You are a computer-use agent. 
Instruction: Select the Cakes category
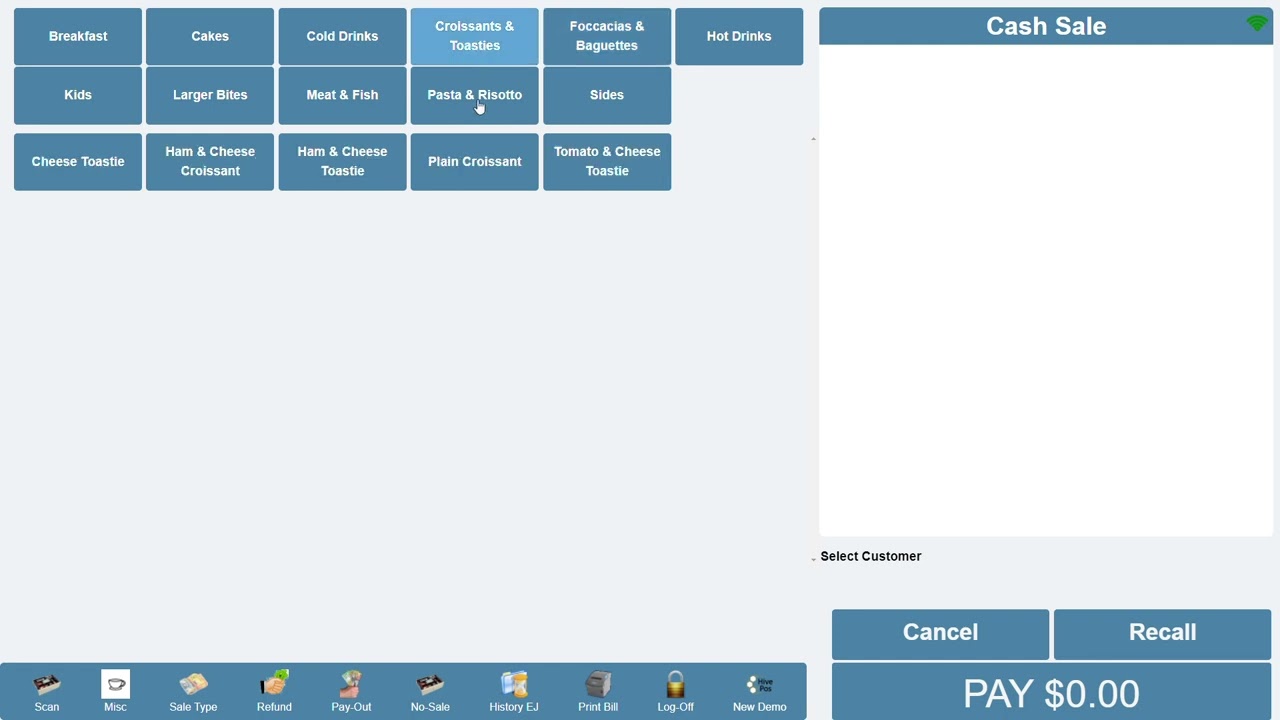pyautogui.click(x=210, y=37)
